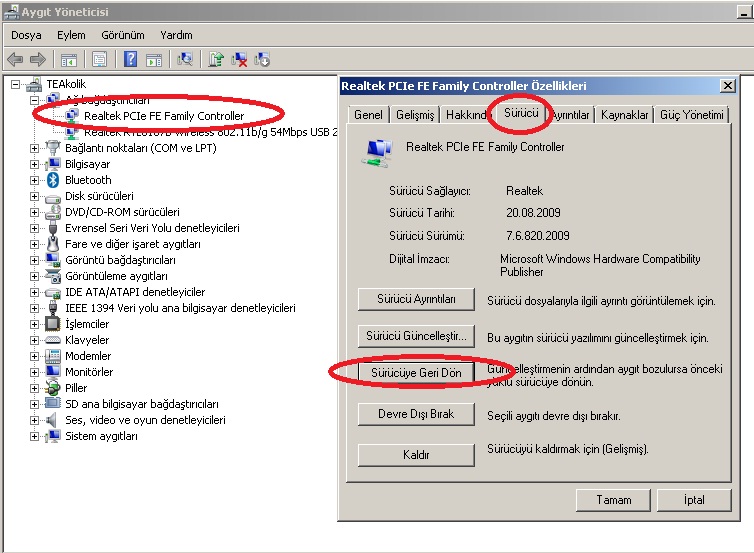Click the Sürücü Güncelleştir... button
This screenshot has height=553, width=754.
[416, 336]
